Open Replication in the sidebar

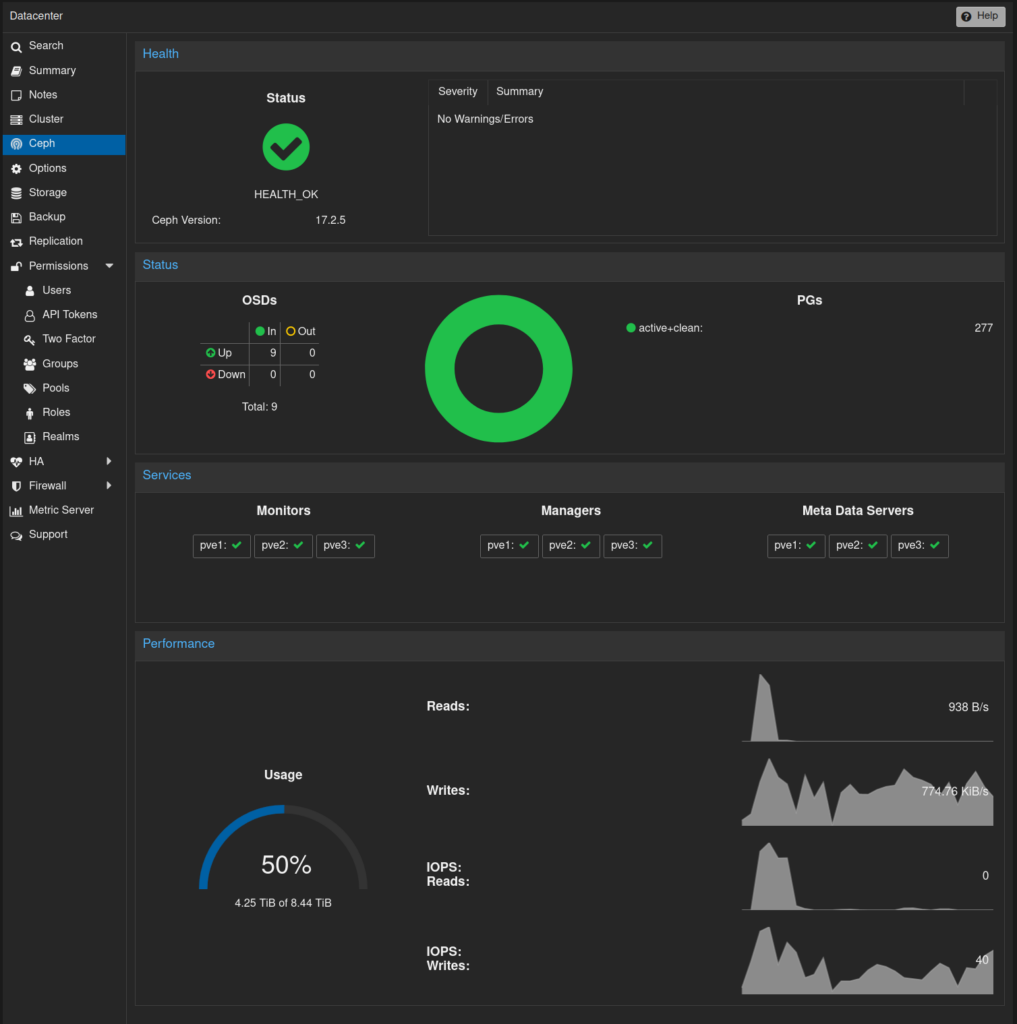(x=64, y=241)
